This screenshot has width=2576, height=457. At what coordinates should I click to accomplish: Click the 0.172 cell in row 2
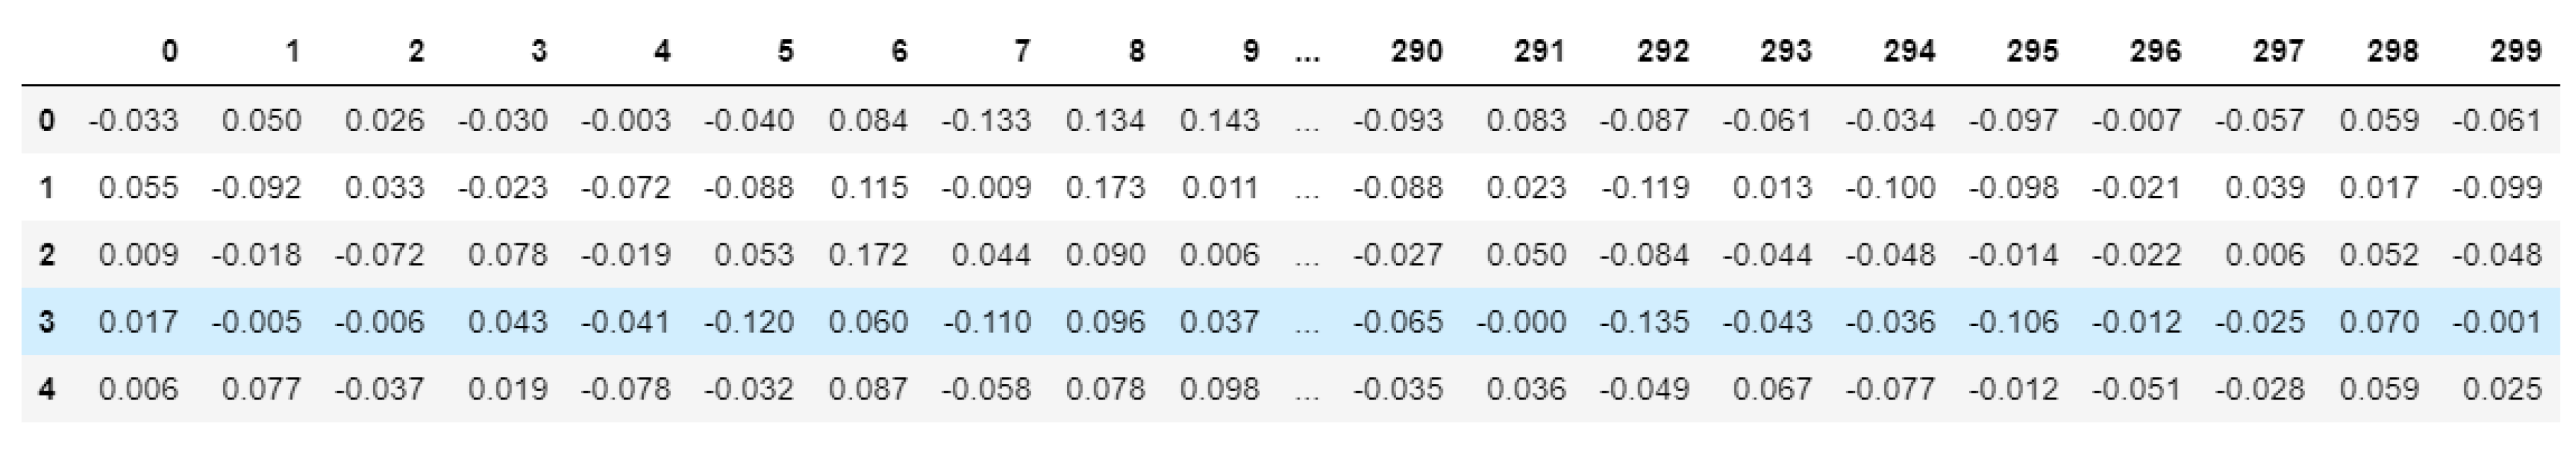[x=868, y=255]
